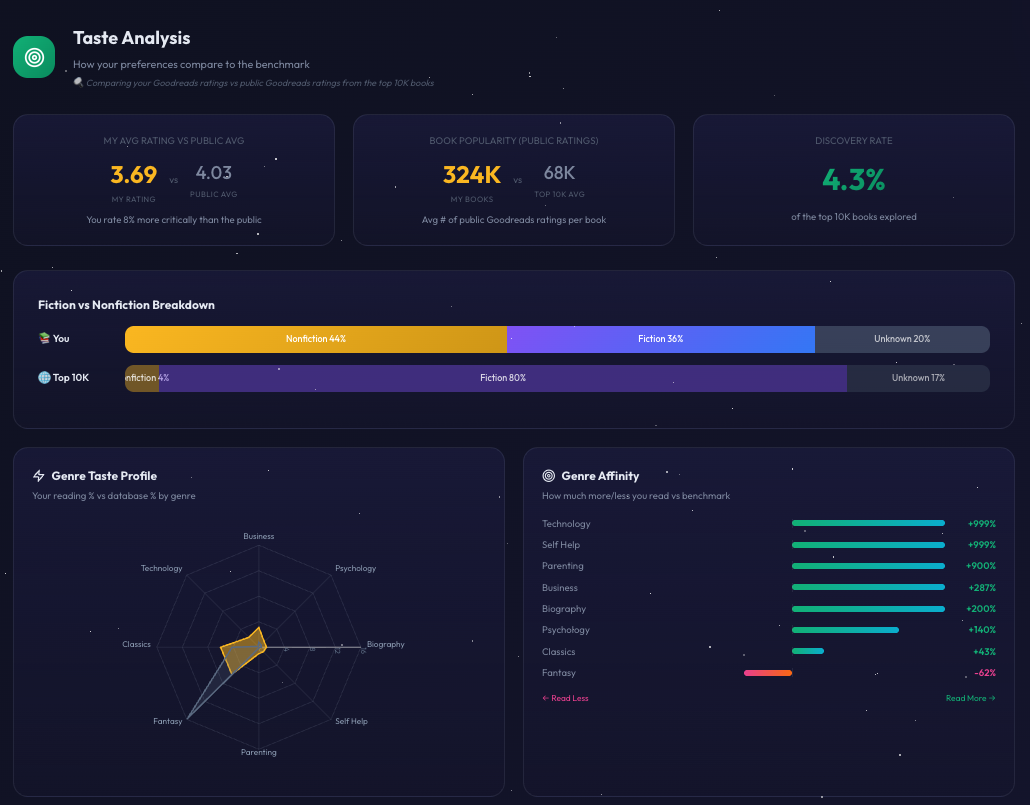1030x805 pixels.
Task: Click the magnifier icon before the comparison note
Action: pos(78,83)
